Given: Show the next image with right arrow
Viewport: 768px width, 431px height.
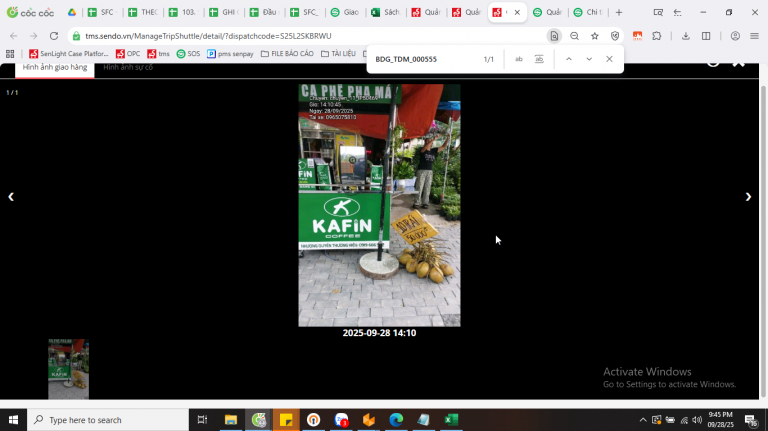Looking at the screenshot, I should click(x=748, y=197).
